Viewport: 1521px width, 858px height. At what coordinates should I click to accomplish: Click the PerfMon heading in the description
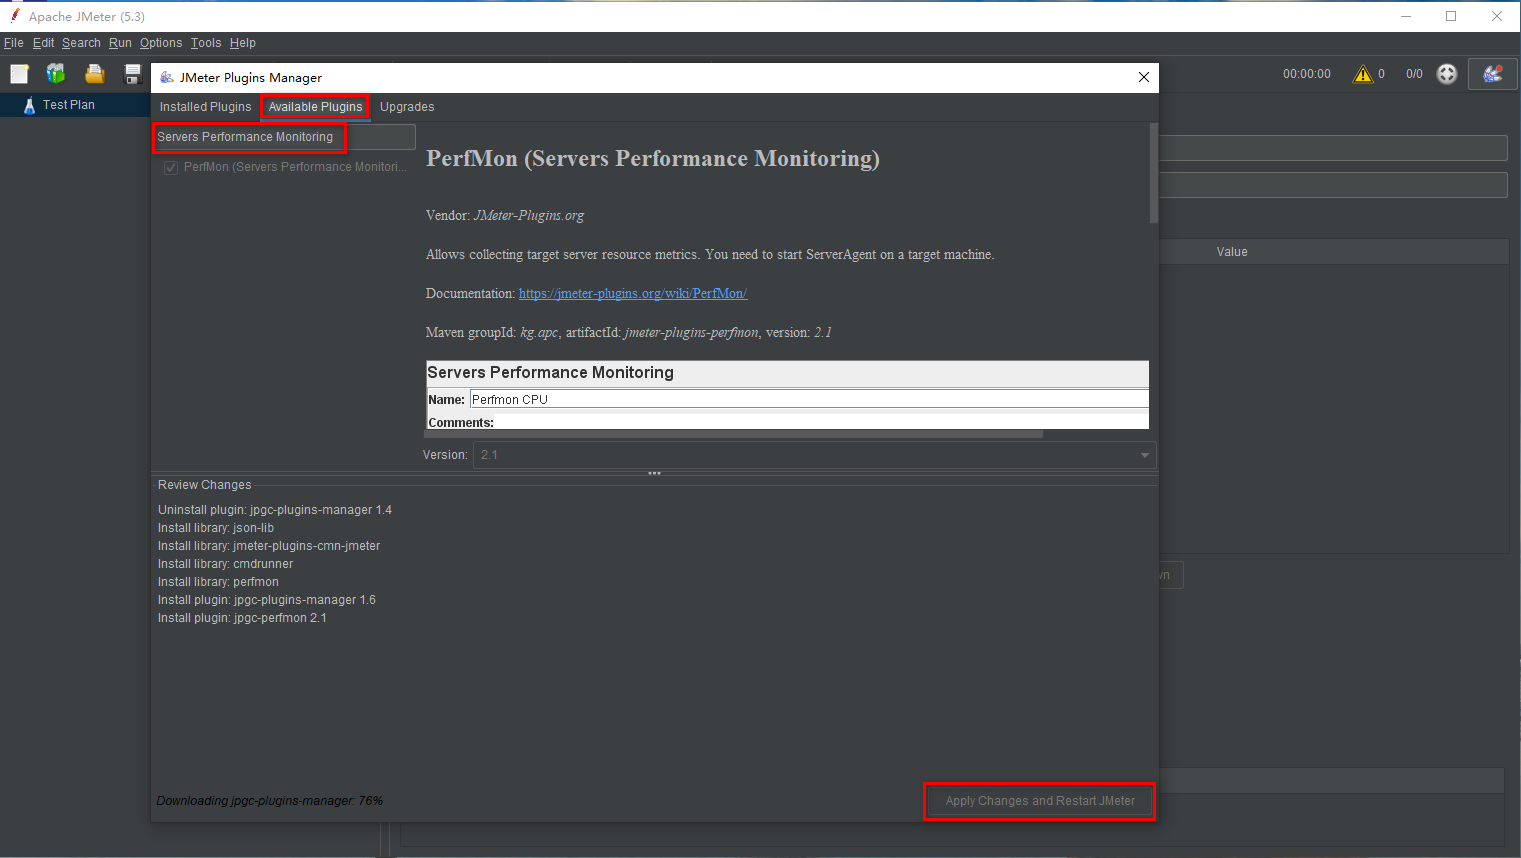coord(653,159)
